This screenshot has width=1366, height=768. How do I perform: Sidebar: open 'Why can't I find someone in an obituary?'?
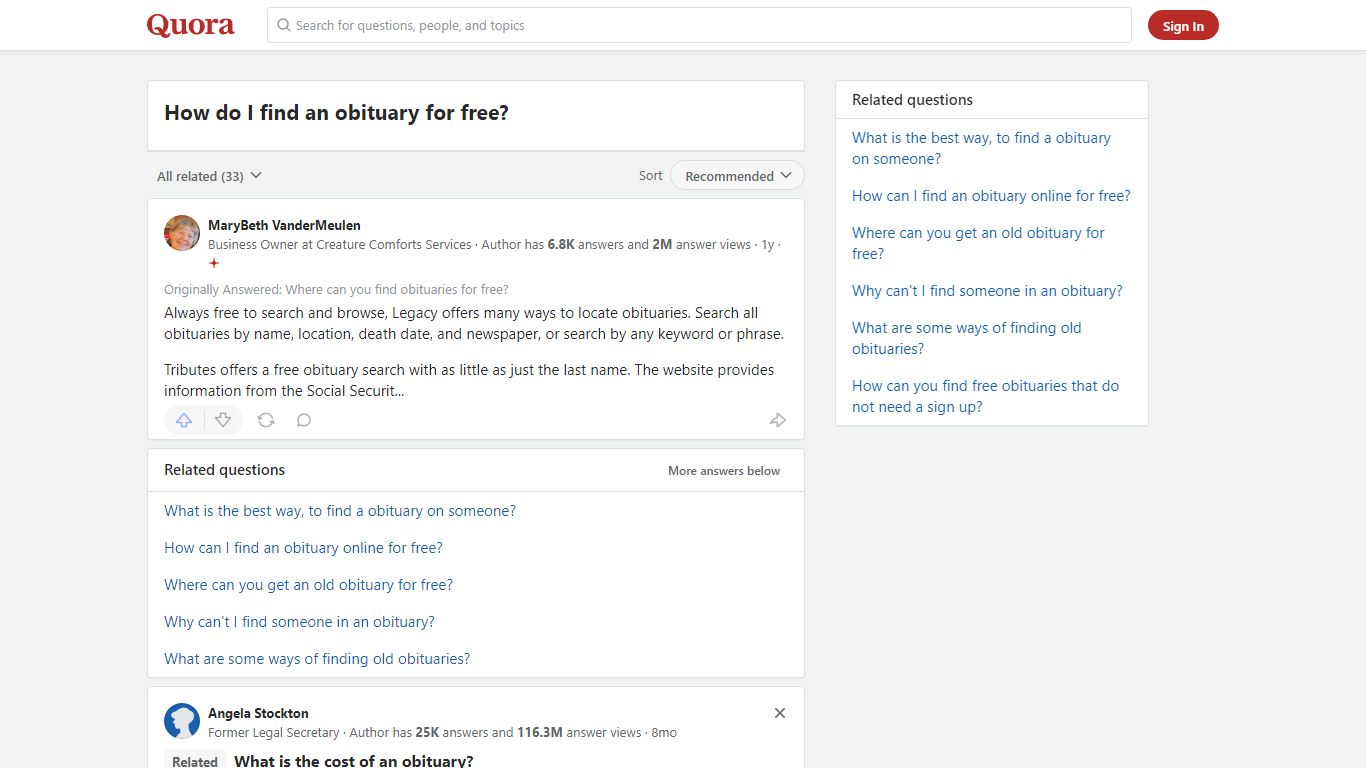[987, 291]
